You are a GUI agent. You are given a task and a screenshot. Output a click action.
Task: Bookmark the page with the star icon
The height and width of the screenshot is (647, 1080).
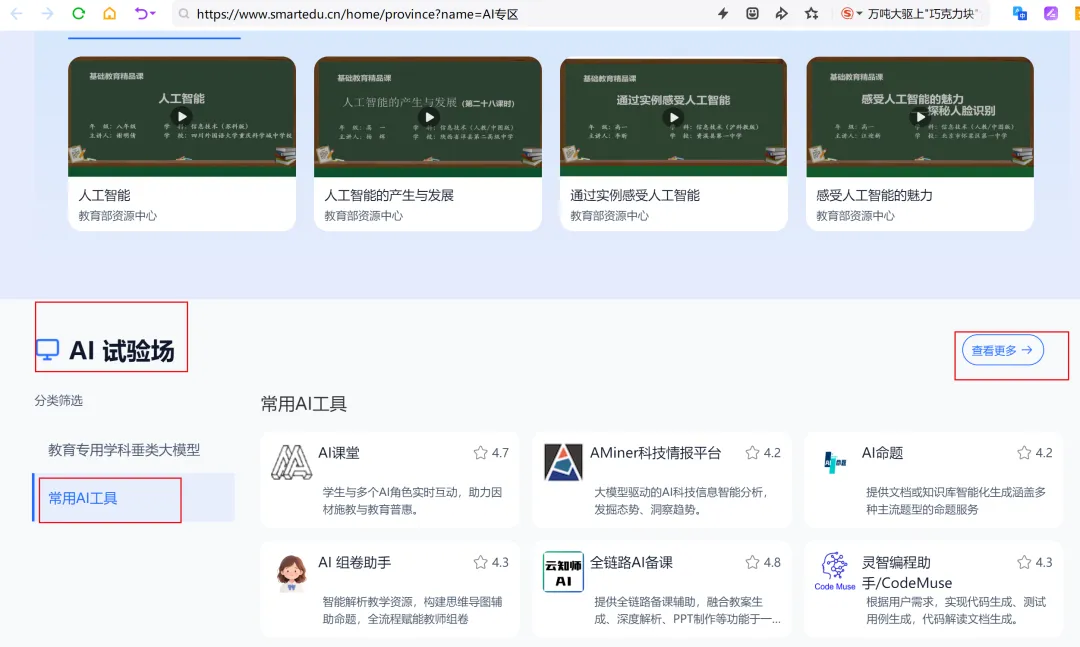(x=811, y=13)
